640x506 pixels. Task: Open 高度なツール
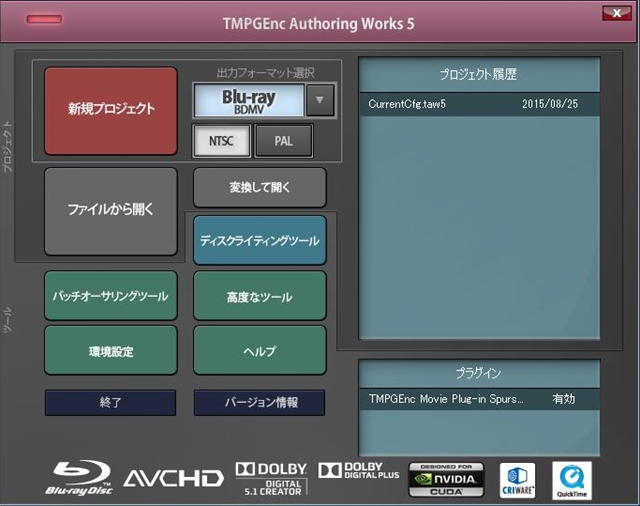[x=260, y=295]
